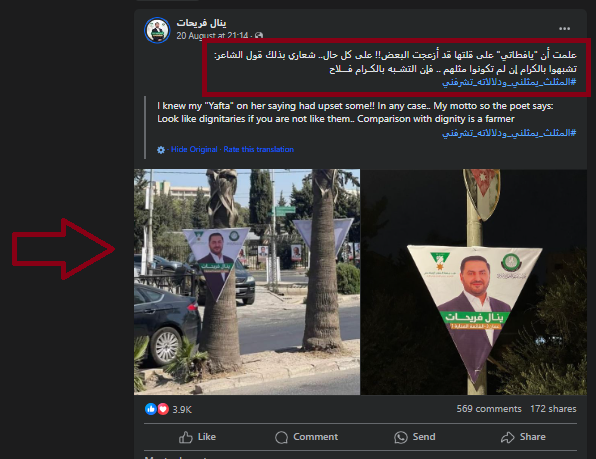Open the 569 comments link
The image size is (596, 459).
[489, 409]
